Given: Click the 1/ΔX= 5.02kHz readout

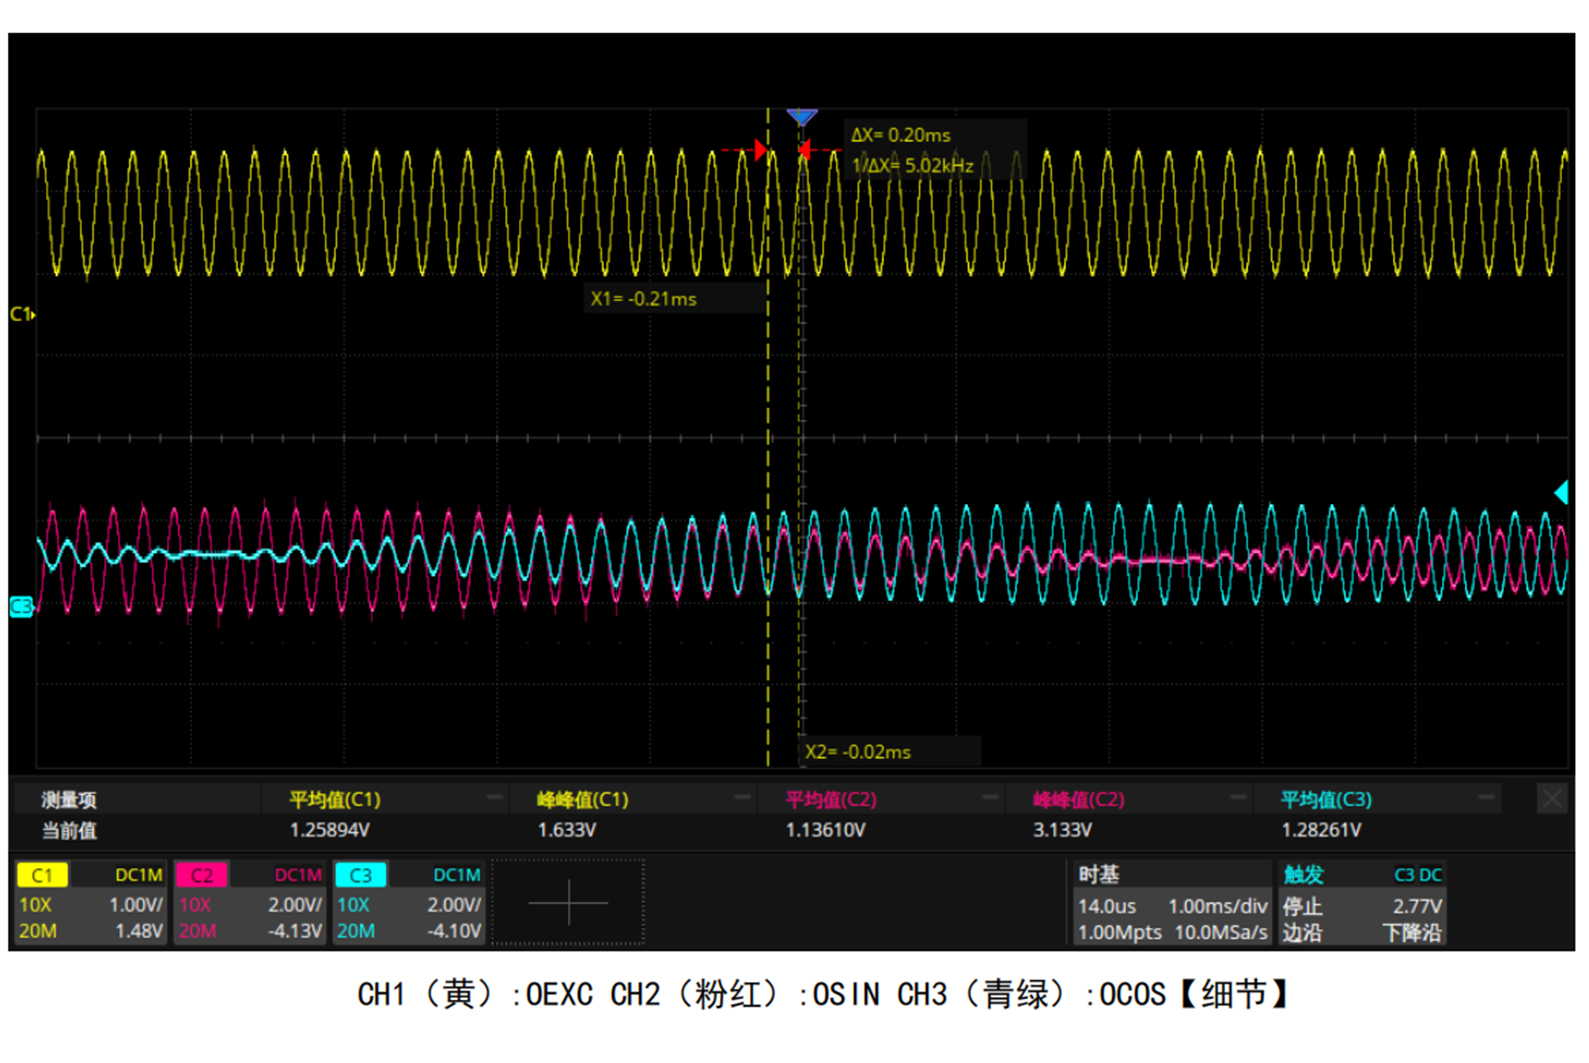Looking at the screenshot, I should 912,165.
